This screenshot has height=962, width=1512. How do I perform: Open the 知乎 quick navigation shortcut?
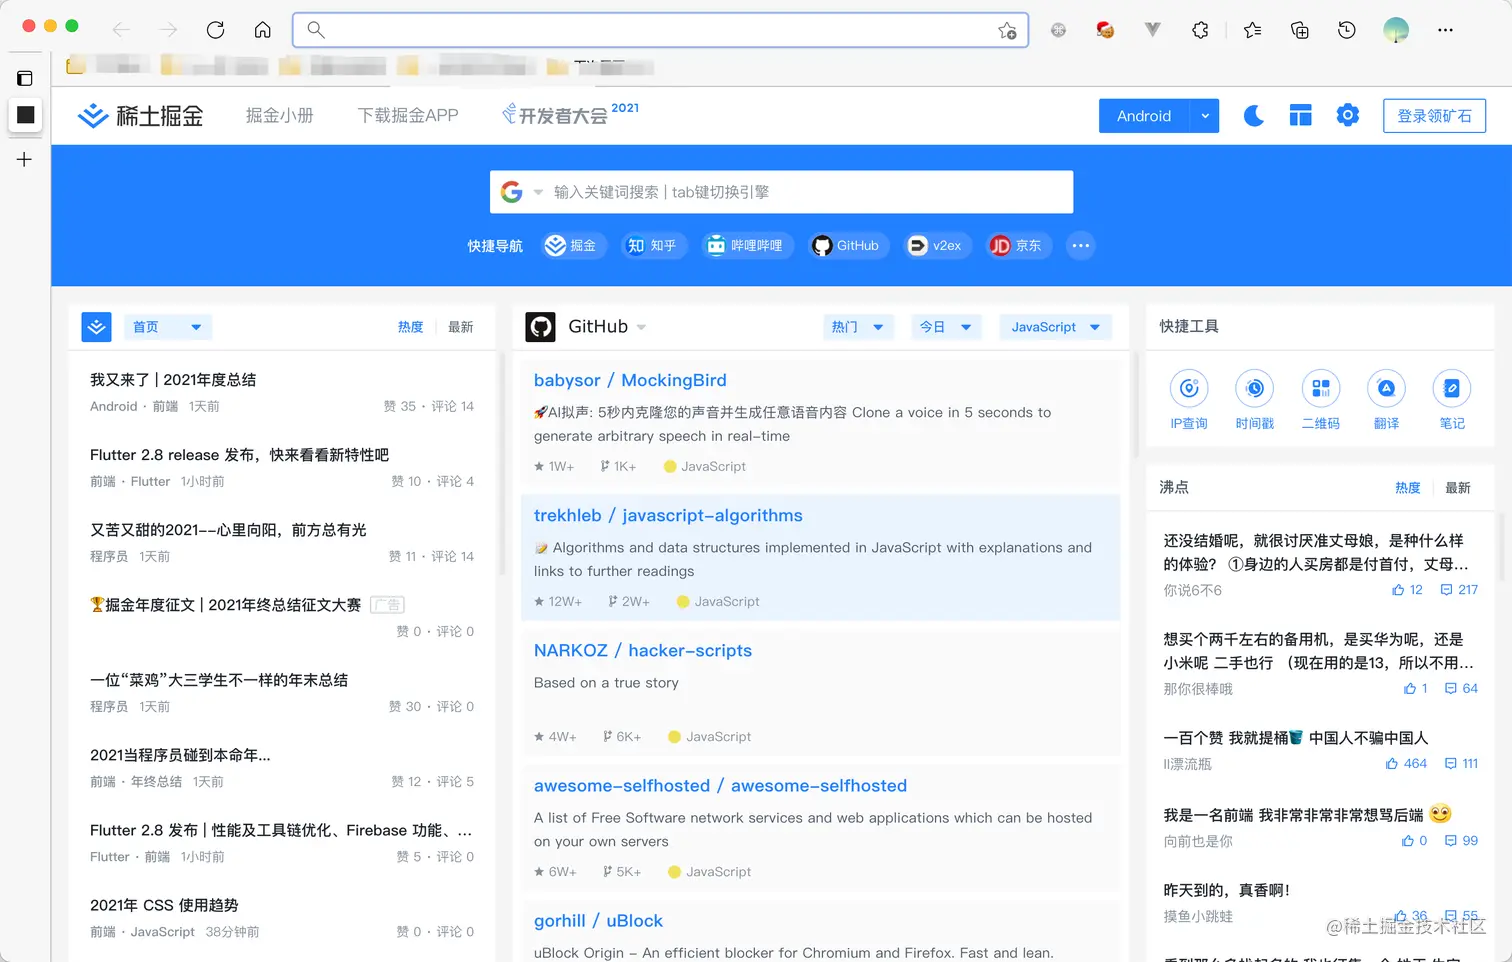(x=653, y=246)
